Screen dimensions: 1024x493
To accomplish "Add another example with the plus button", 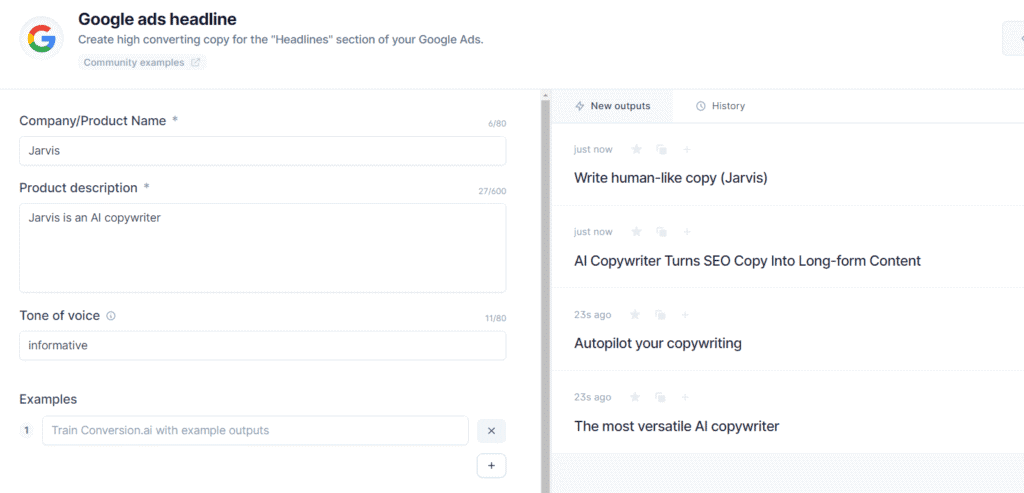I will point(491,466).
